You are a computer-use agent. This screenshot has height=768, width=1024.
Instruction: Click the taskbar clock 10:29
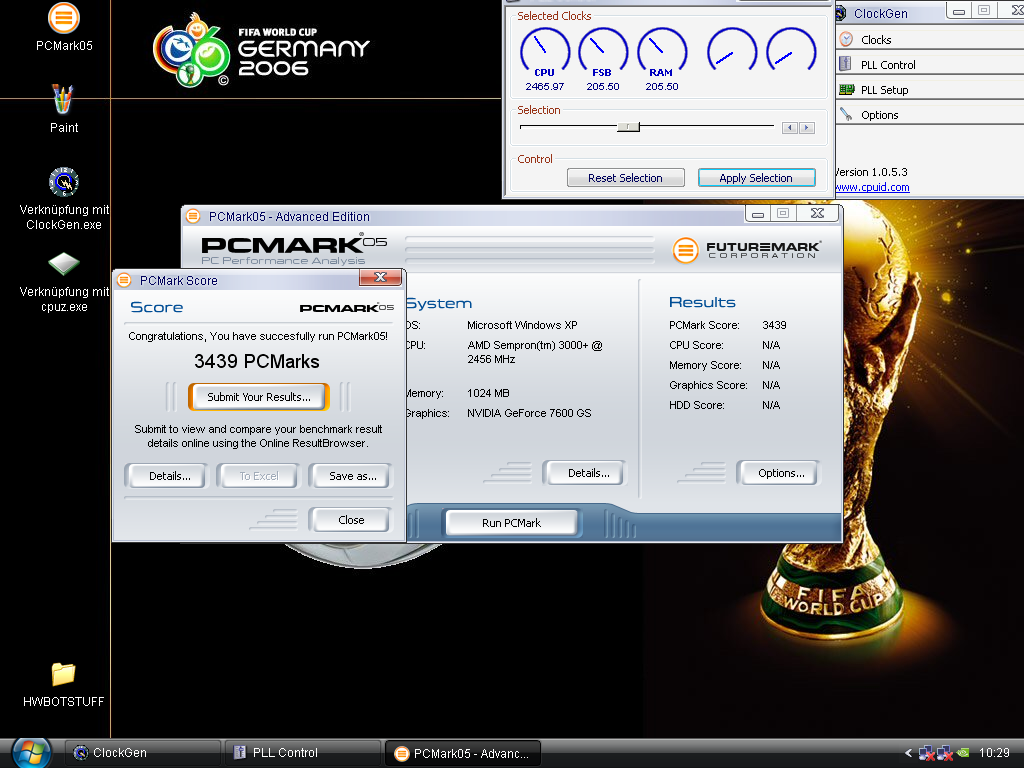pyautogui.click(x=994, y=753)
